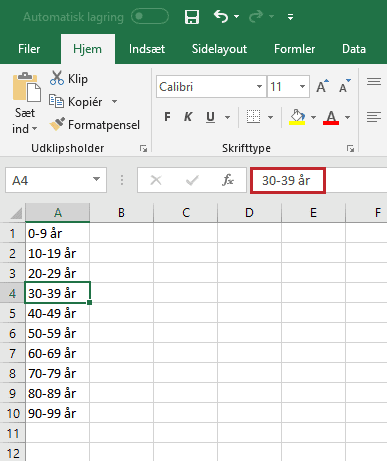The height and width of the screenshot is (461, 387).
Task: Open the font size 11 dropdown
Action: pyautogui.click(x=302, y=87)
